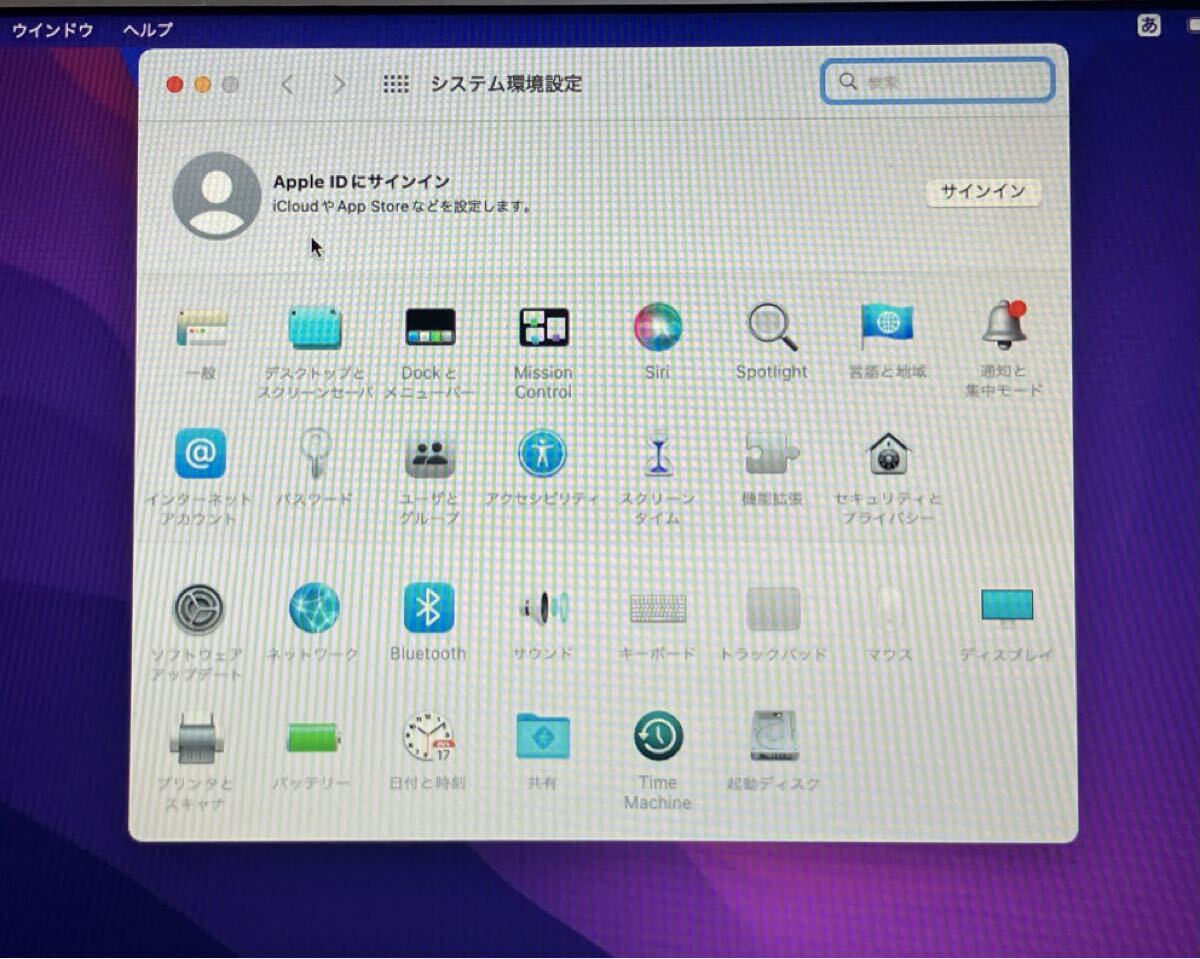Show all preferences grid button
This screenshot has width=1200, height=959.
coord(396,84)
